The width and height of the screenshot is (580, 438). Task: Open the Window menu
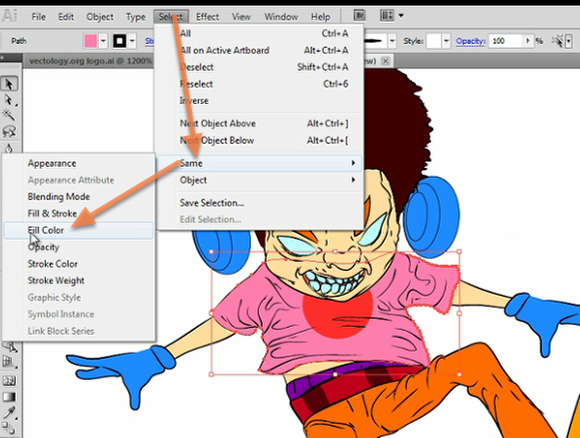[x=281, y=17]
